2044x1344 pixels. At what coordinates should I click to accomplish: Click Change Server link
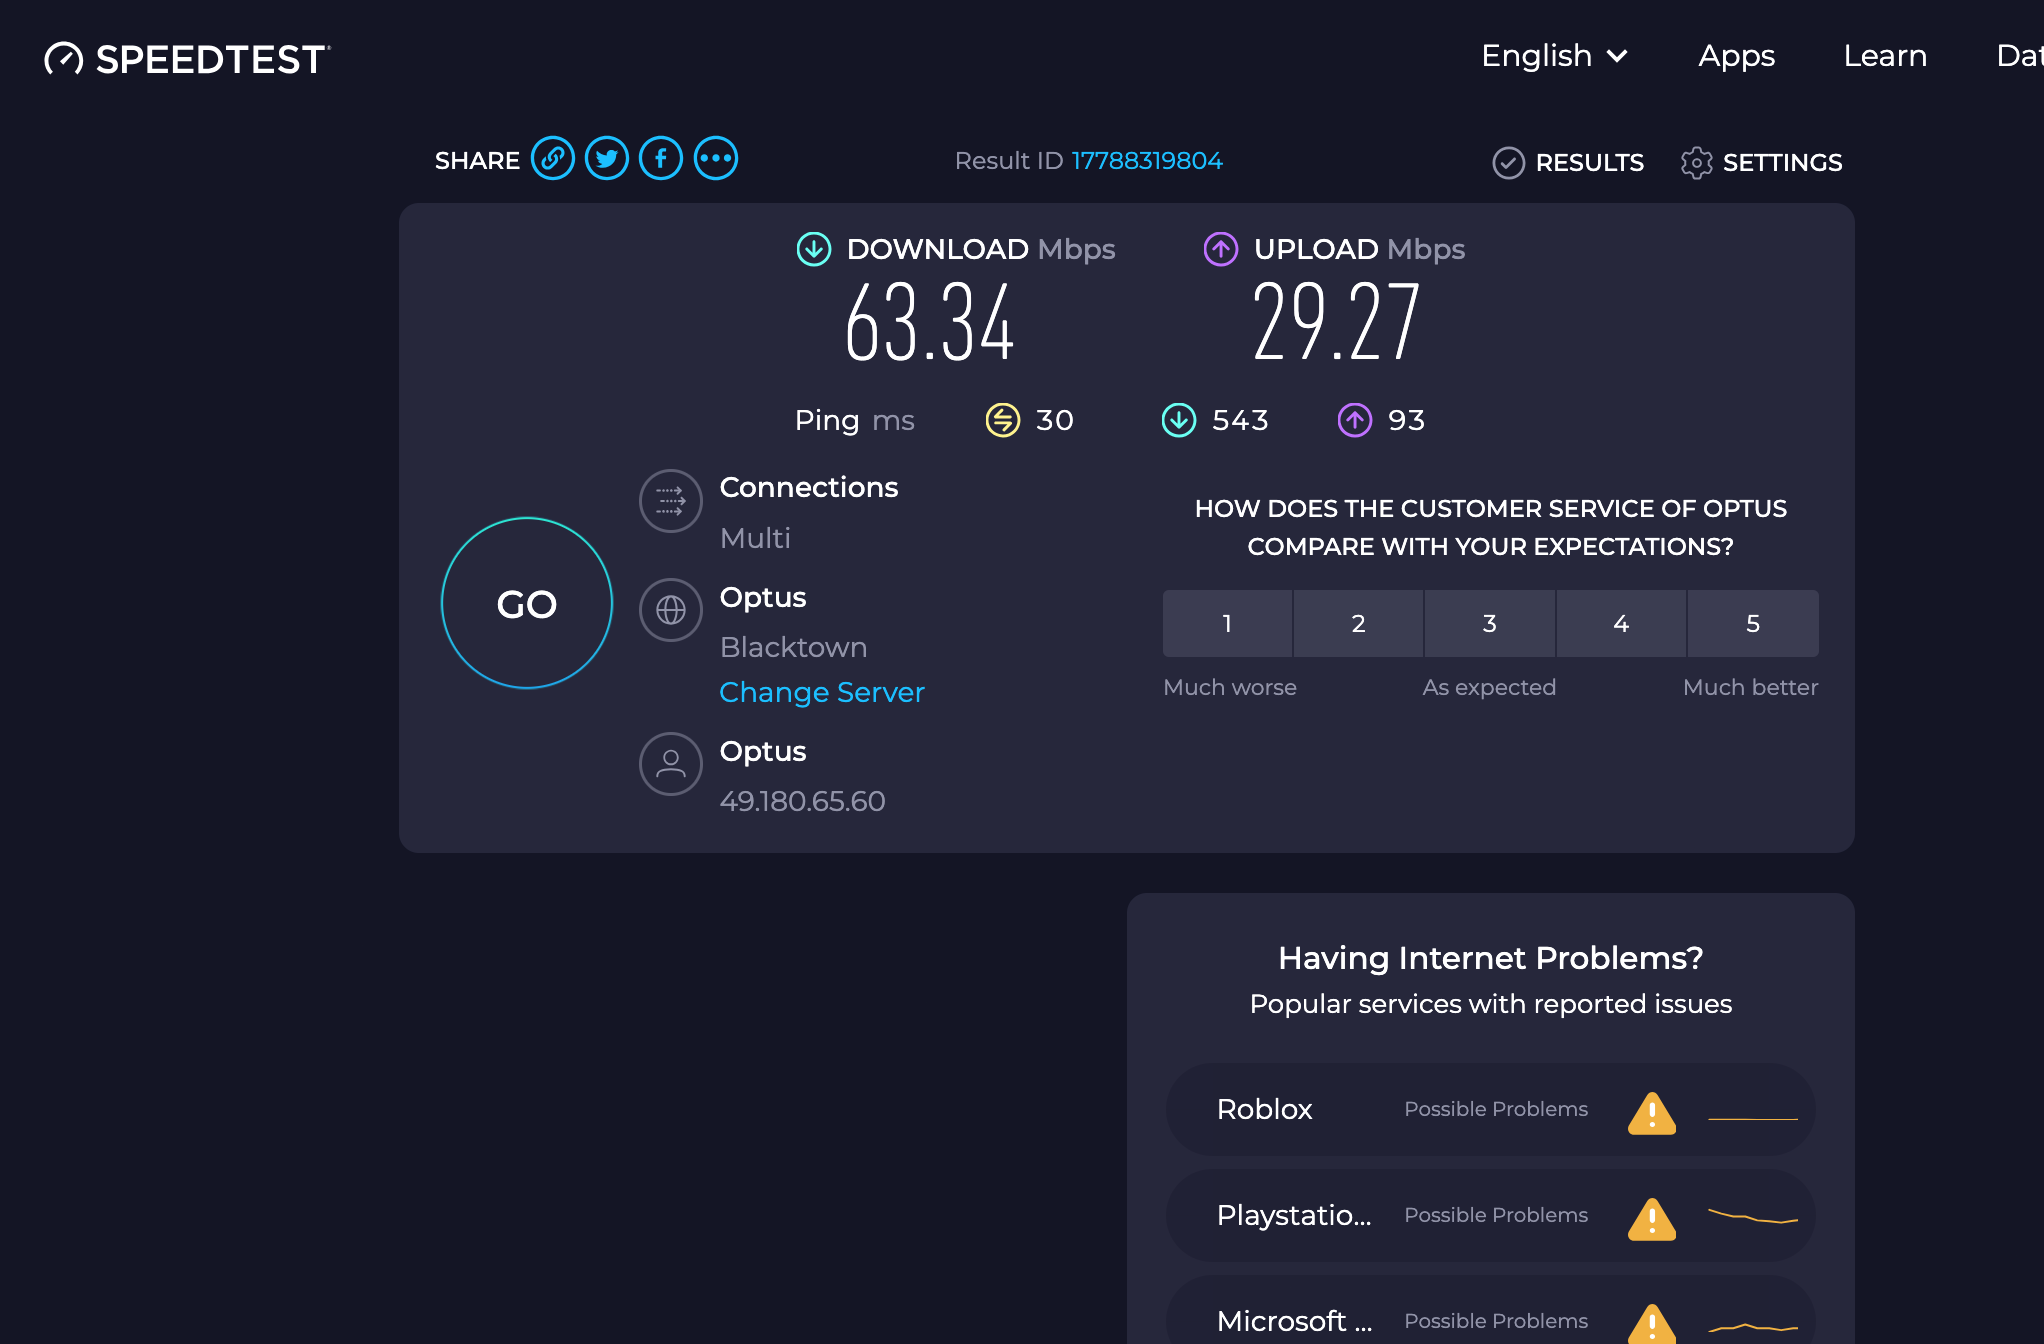coord(822,692)
